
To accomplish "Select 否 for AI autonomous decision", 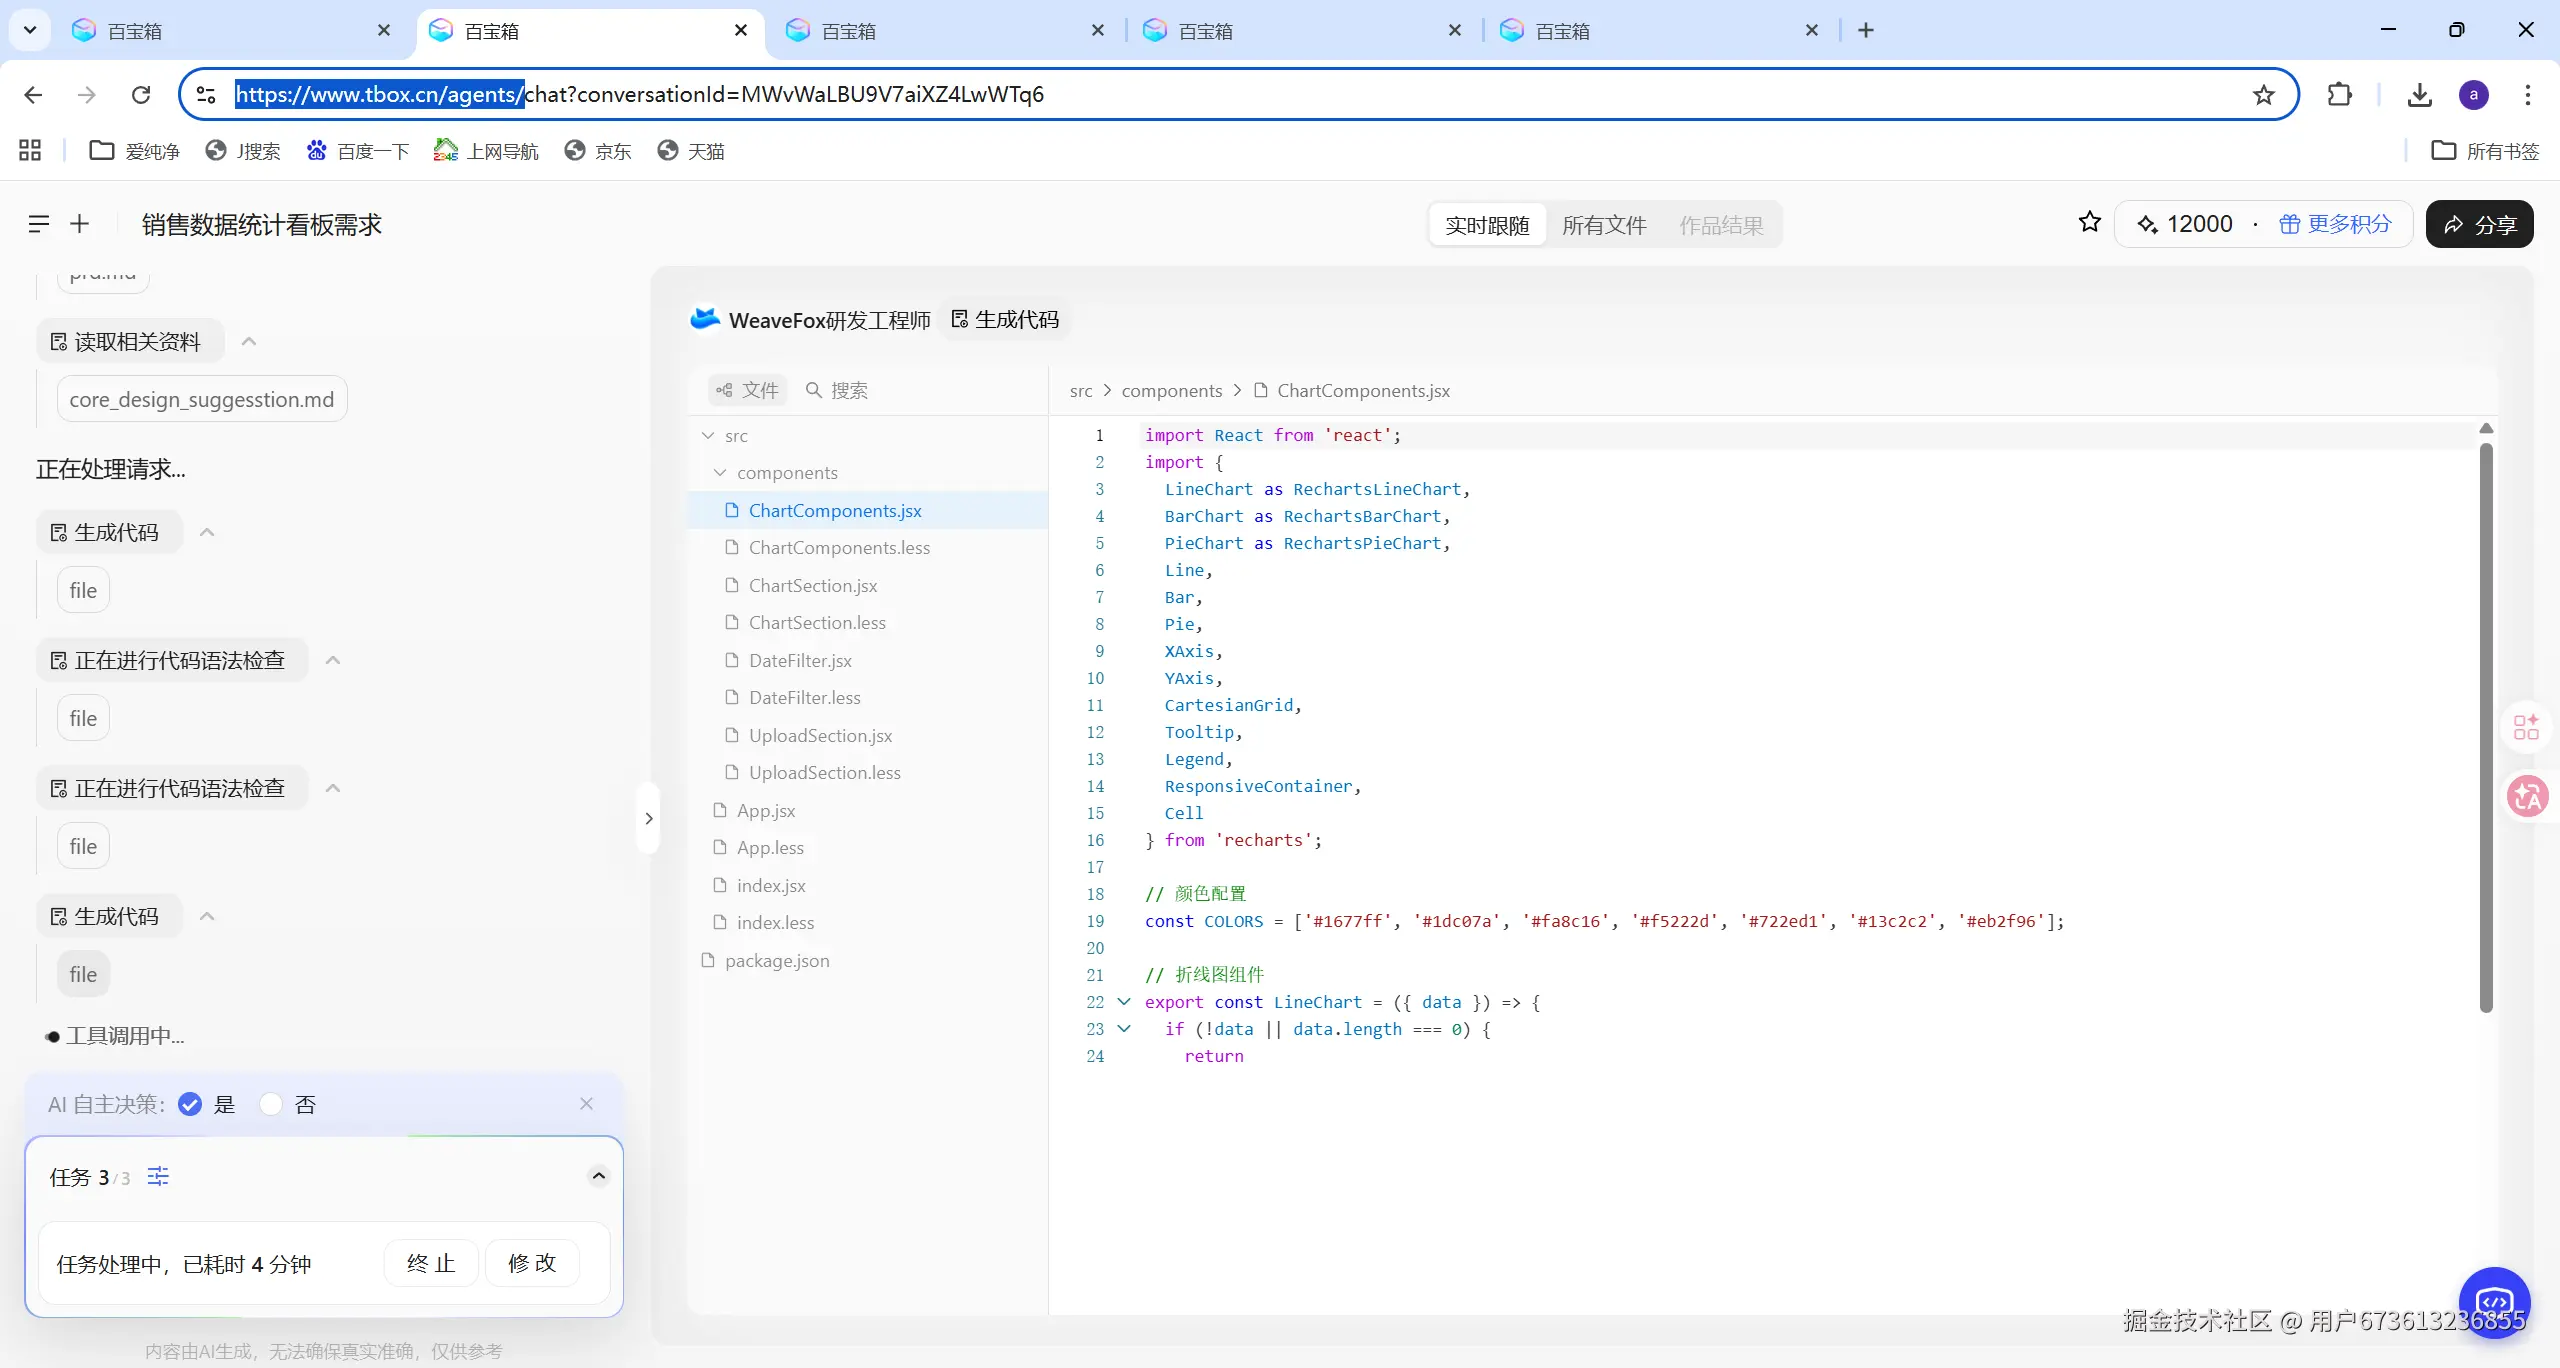I will coord(271,1104).
